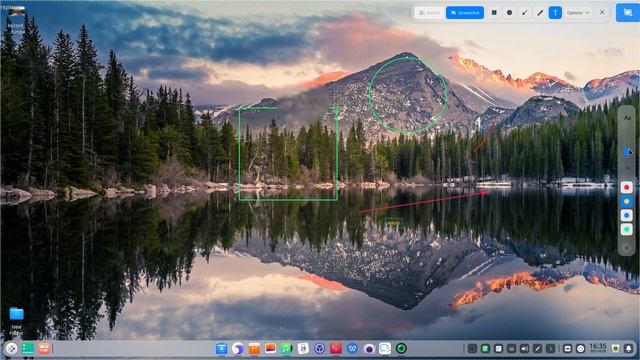
Task: Pick the blue color swatch
Action: click(627, 215)
